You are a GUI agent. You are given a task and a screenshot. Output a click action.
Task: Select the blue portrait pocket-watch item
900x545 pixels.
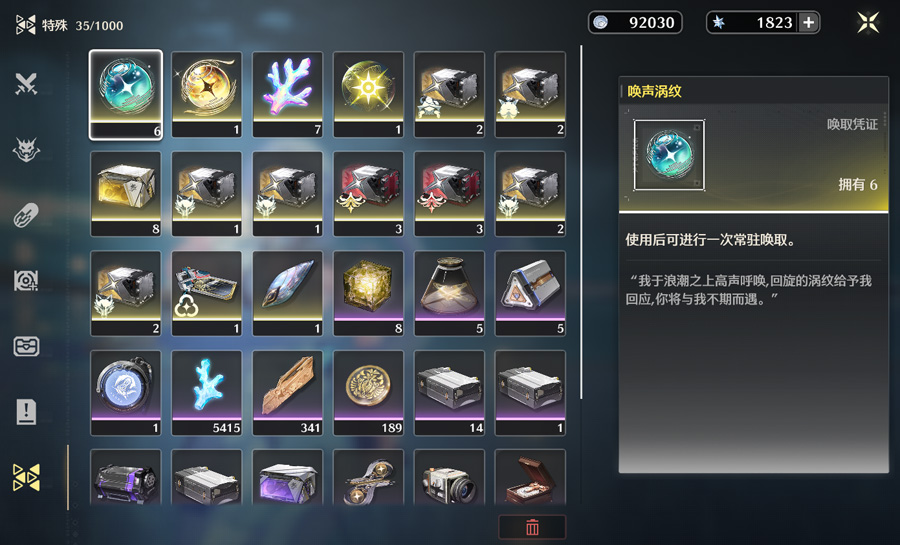coord(126,393)
